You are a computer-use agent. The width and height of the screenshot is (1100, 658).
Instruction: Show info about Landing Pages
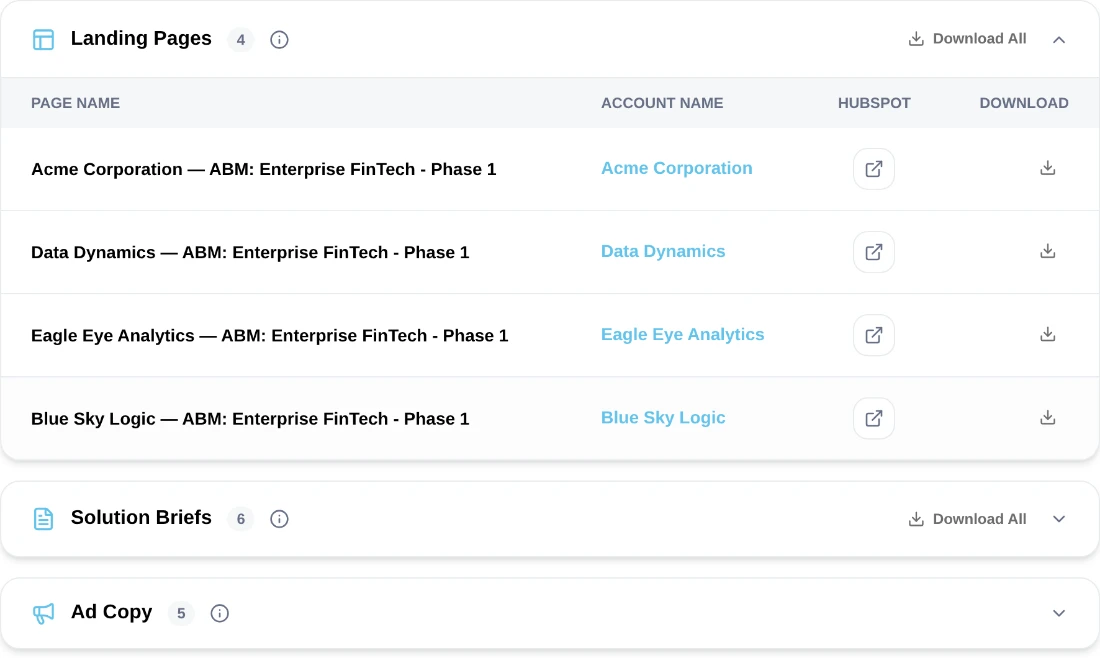pos(279,40)
